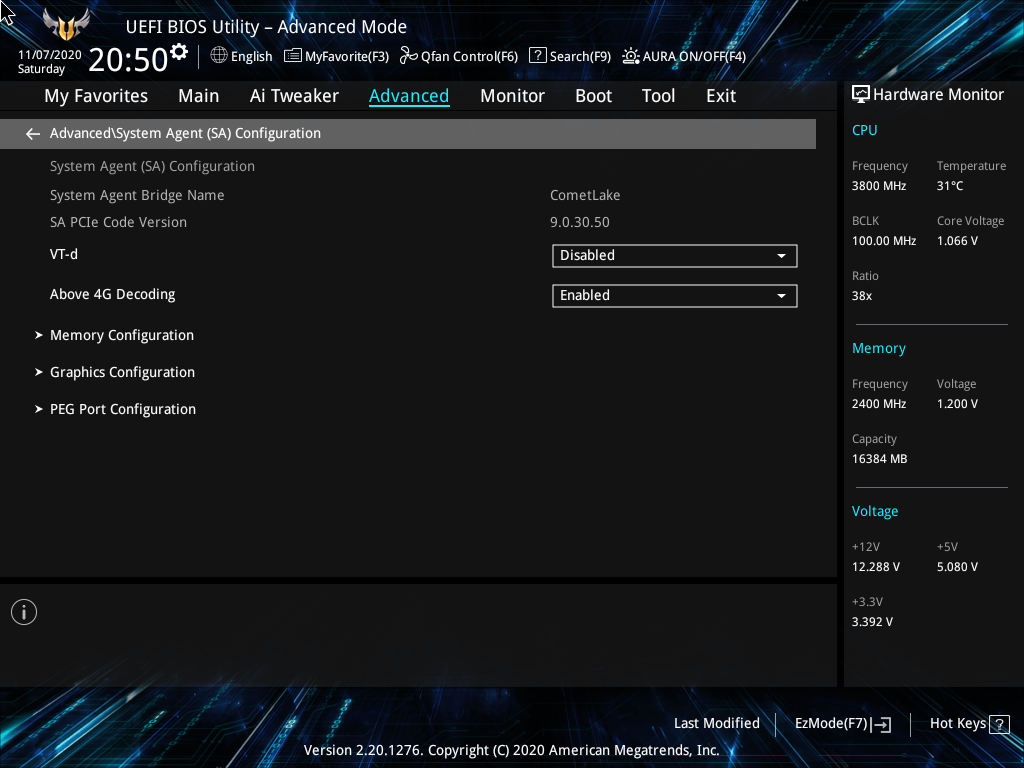Screen dimensions: 1024x768
Task: Switch to Monitor tab
Action: 512,96
